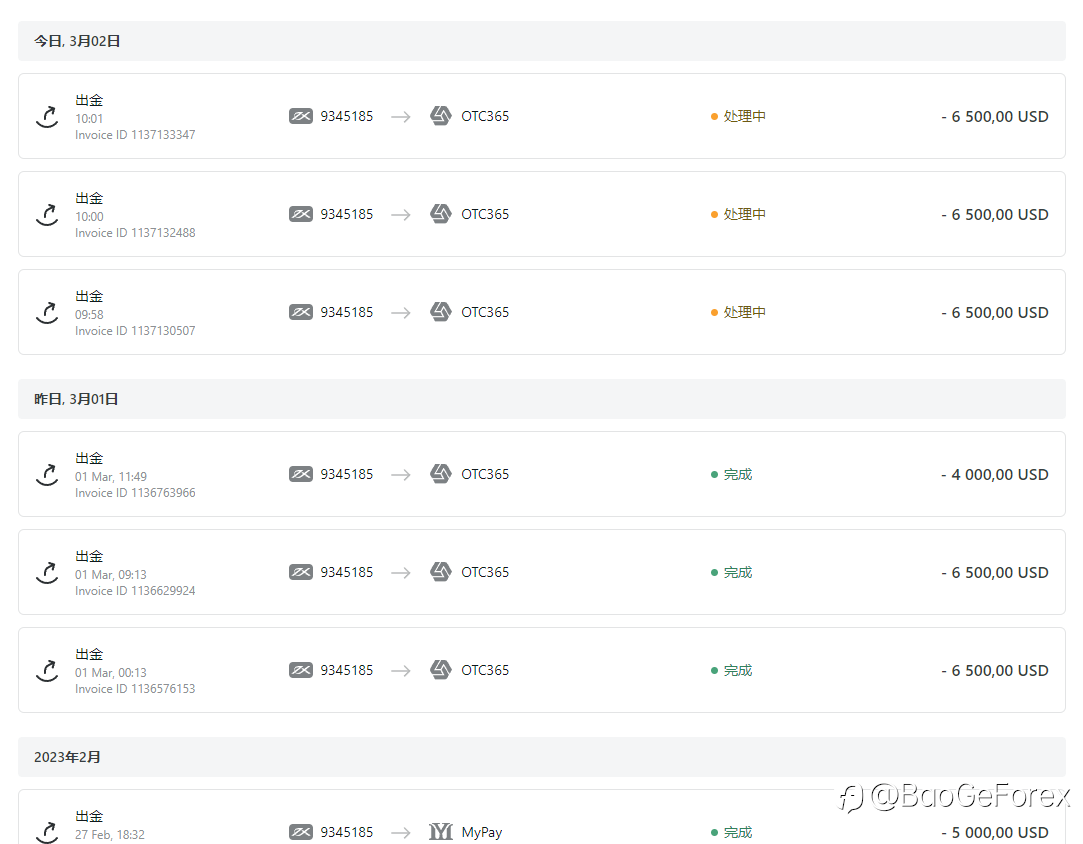Click 完成 status in the 01 Mar 00:13 row
Image resolution: width=1083 pixels, height=844 pixels.
(731, 670)
